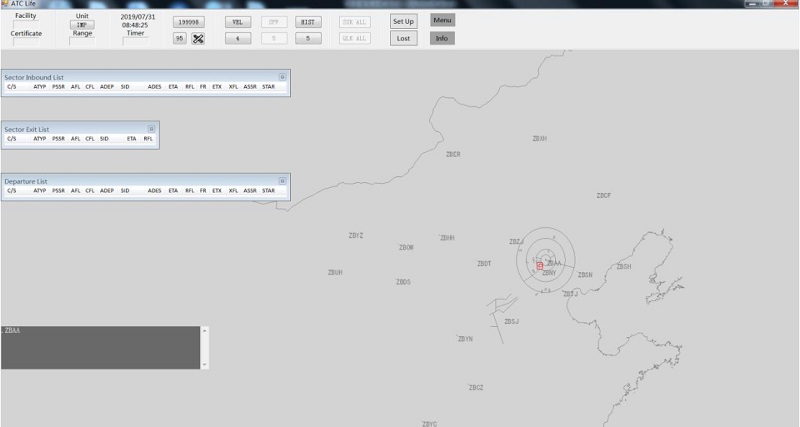Image resolution: width=800 pixels, height=427 pixels.
Task: Open the Menu button
Action: pyautogui.click(x=442, y=20)
